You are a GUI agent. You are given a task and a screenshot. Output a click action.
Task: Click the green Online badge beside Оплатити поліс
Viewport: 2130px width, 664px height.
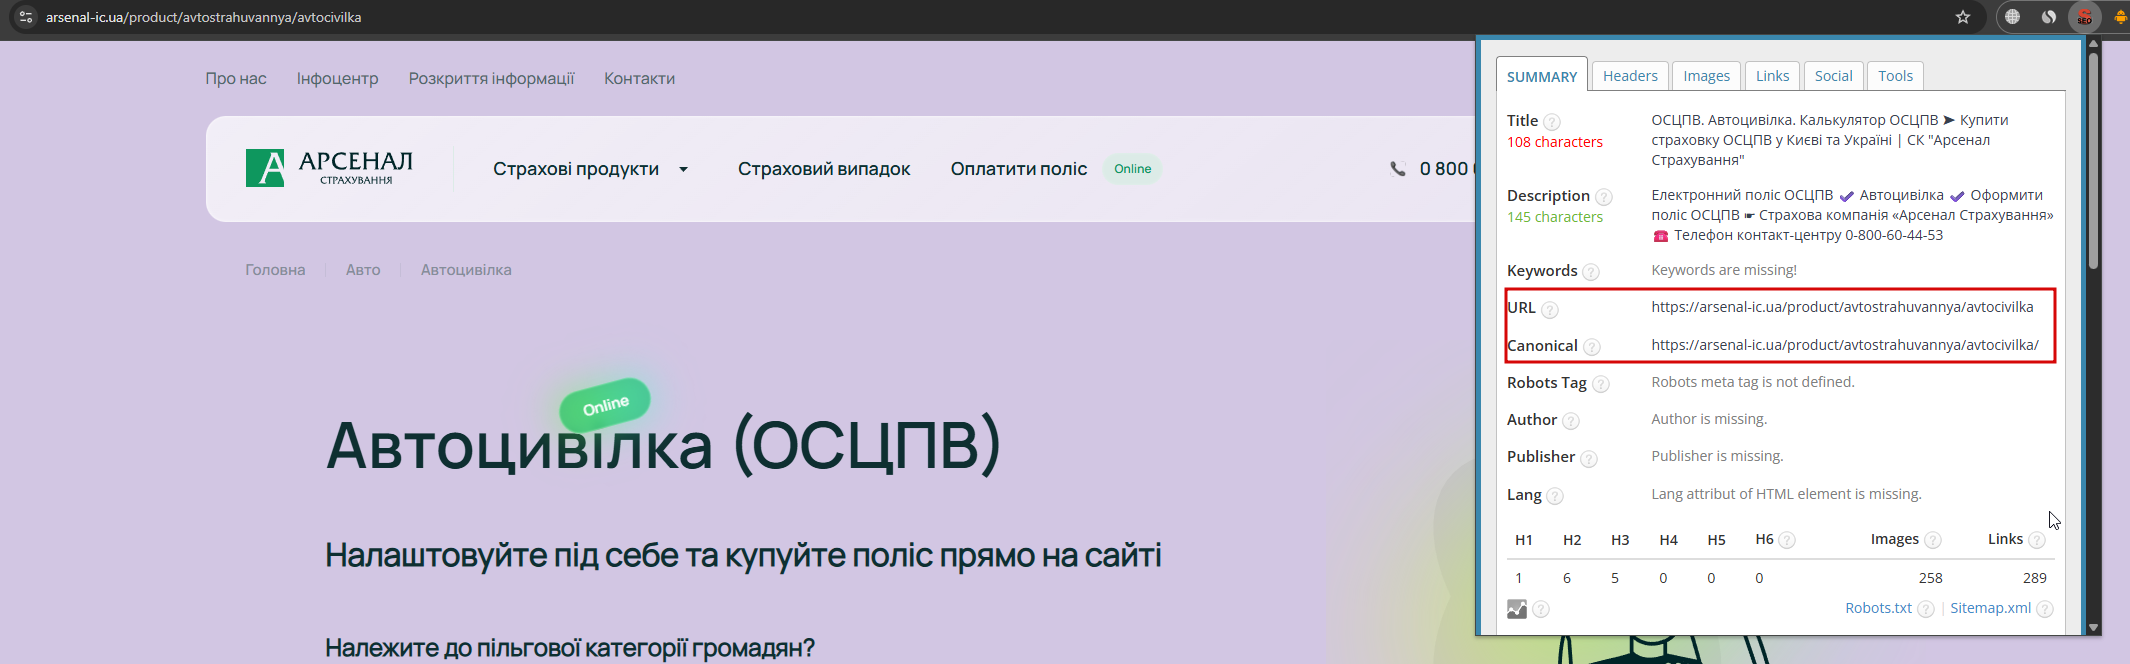pos(1132,169)
